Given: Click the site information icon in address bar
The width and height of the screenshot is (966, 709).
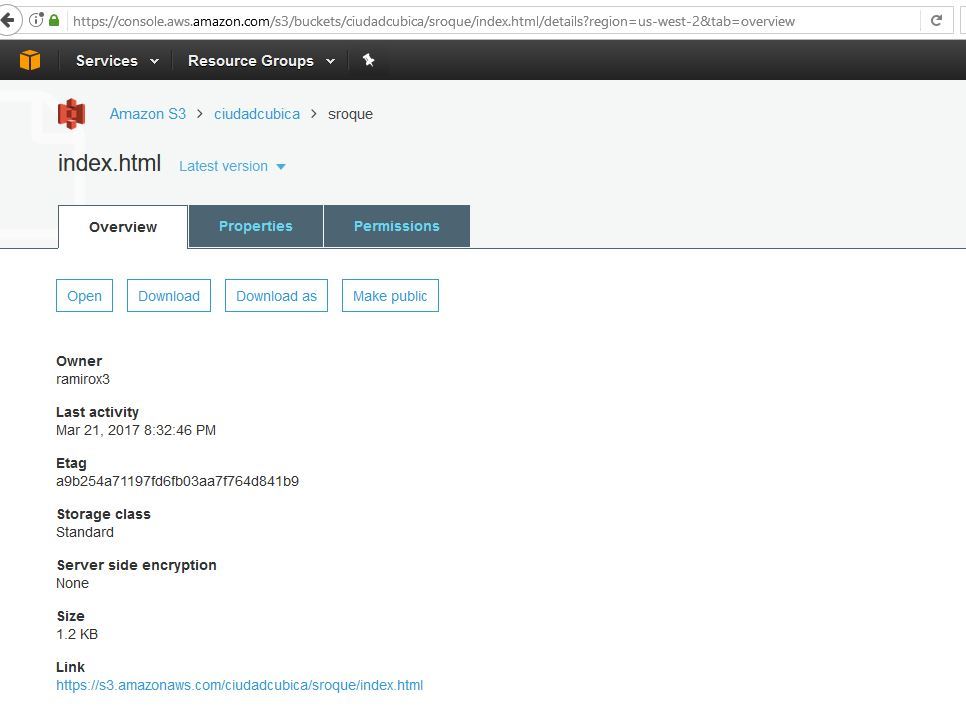Looking at the screenshot, I should [36, 20].
